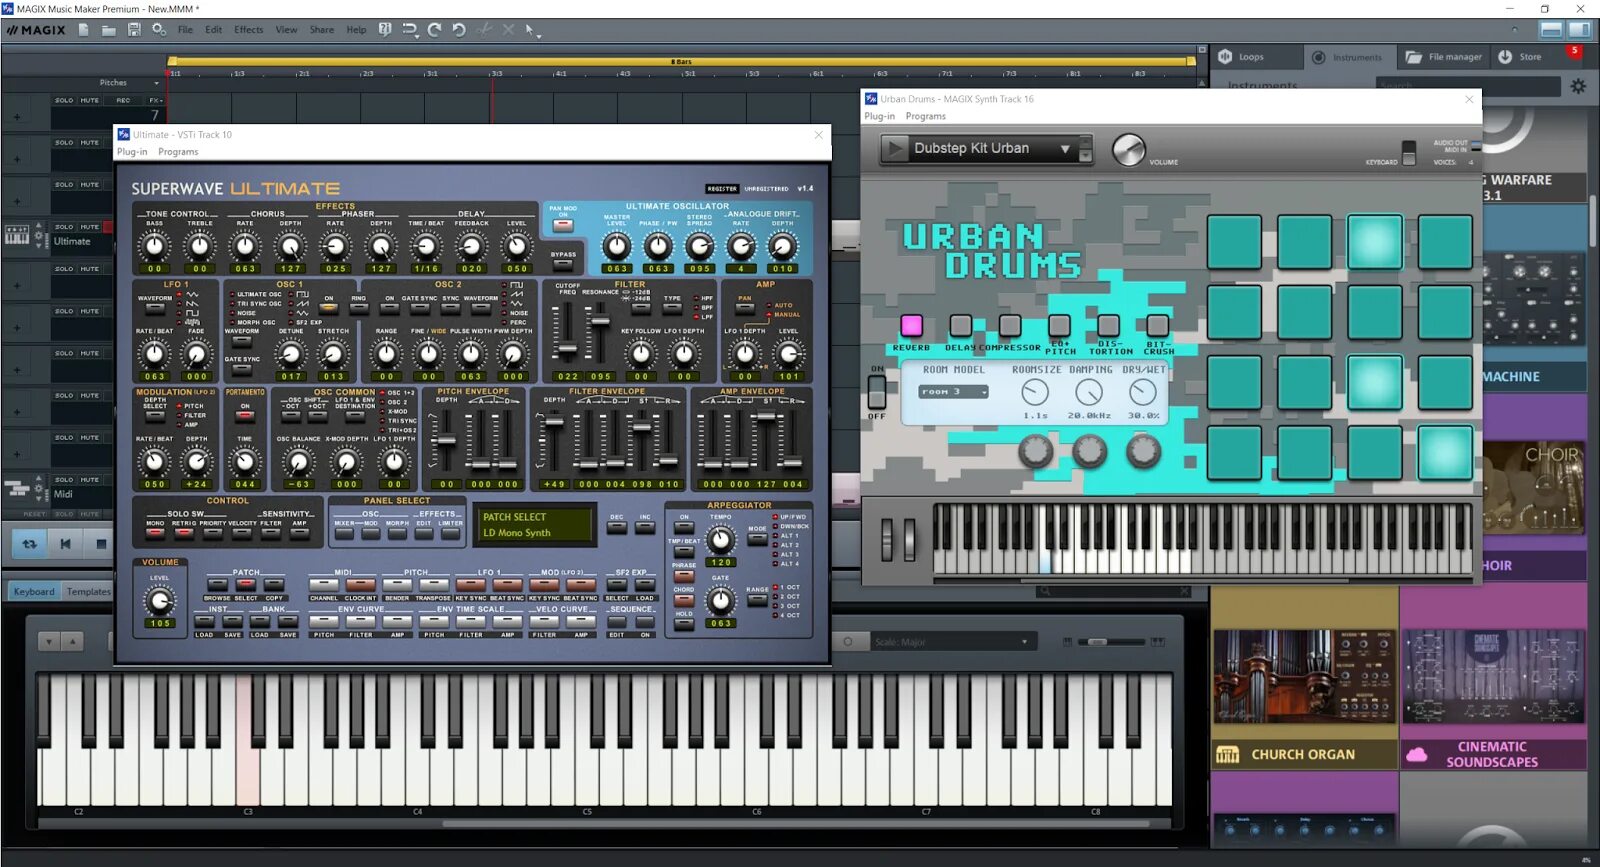1600x867 pixels.
Task: Step preset down in Urban Drums
Action: [1086, 157]
